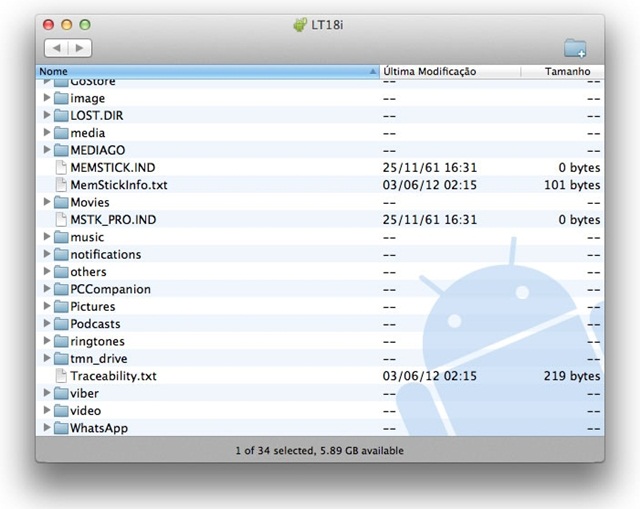The height and width of the screenshot is (509, 640).
Task: Select the MSTK_PRO.IND file icon
Action: click(x=61, y=220)
